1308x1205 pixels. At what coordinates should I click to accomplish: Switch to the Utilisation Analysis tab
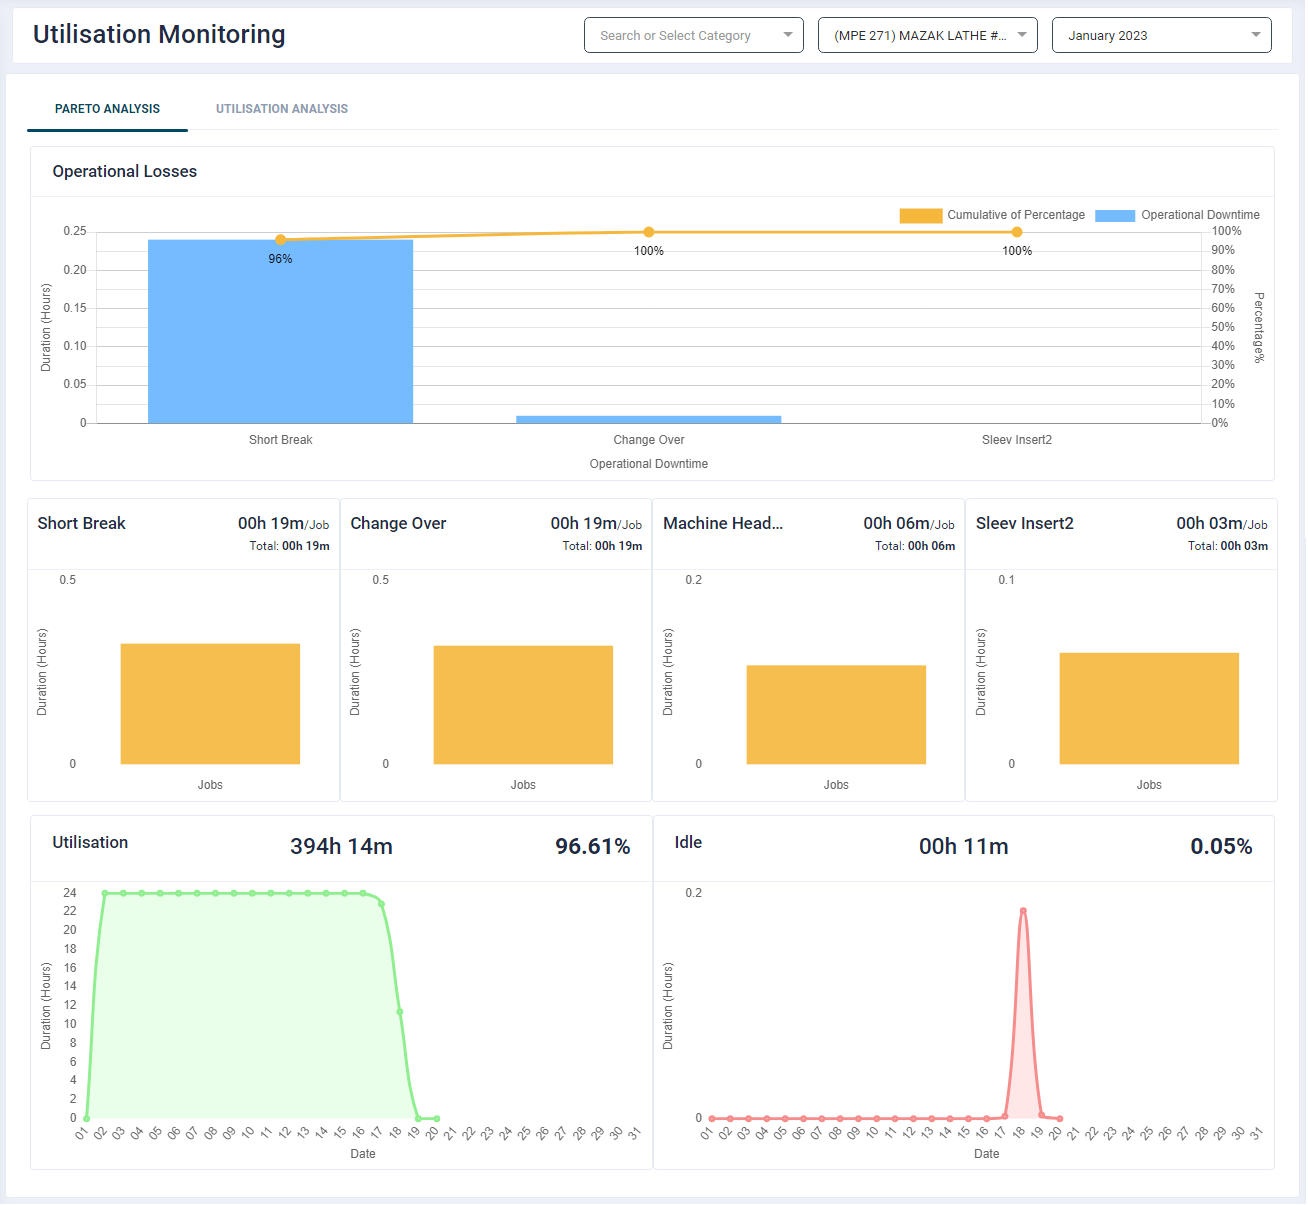pyautogui.click(x=282, y=109)
